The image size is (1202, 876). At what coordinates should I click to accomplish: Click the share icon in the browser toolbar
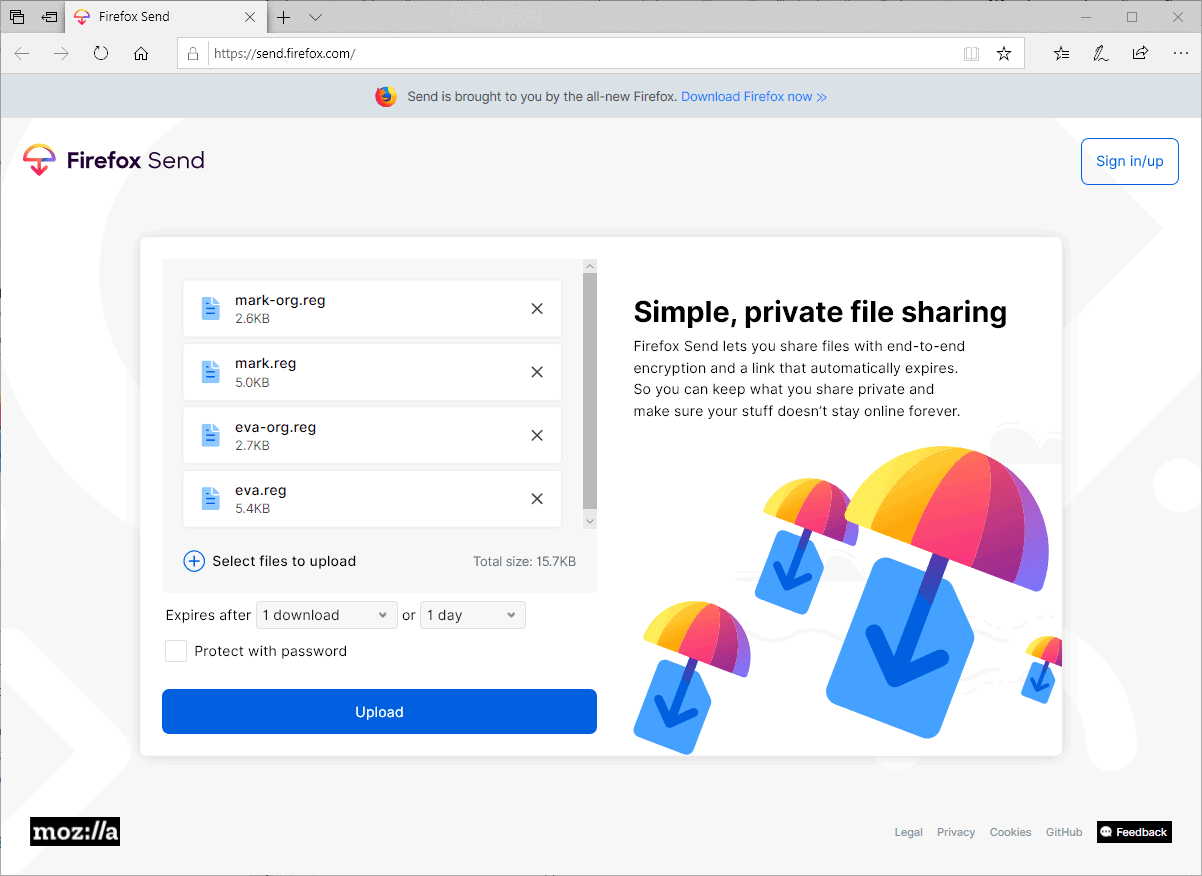tap(1140, 53)
